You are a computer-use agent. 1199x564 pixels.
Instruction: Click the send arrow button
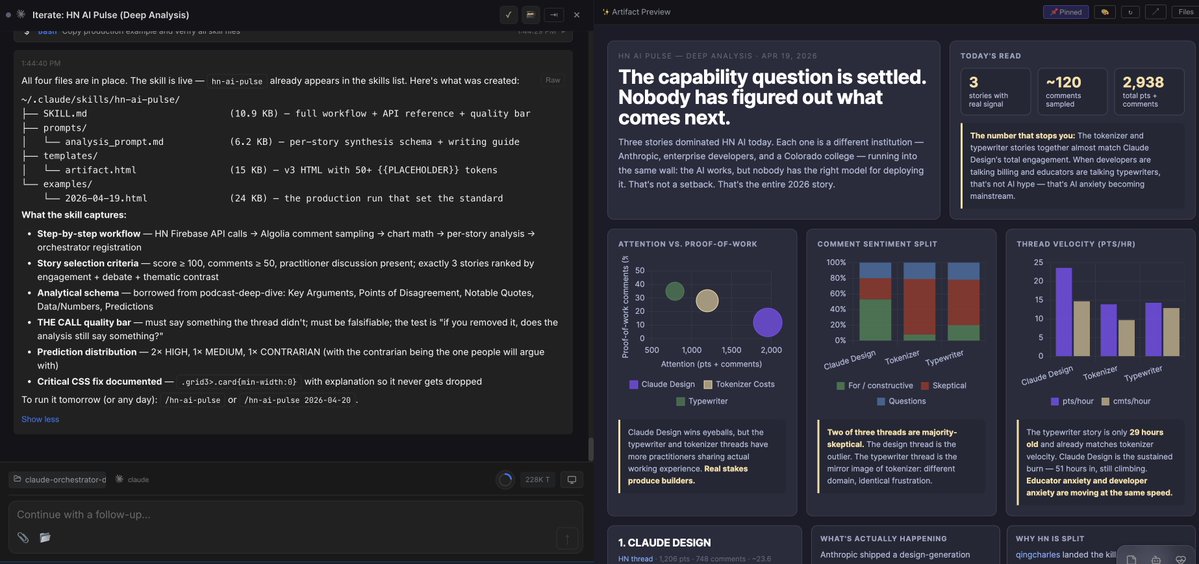click(567, 538)
